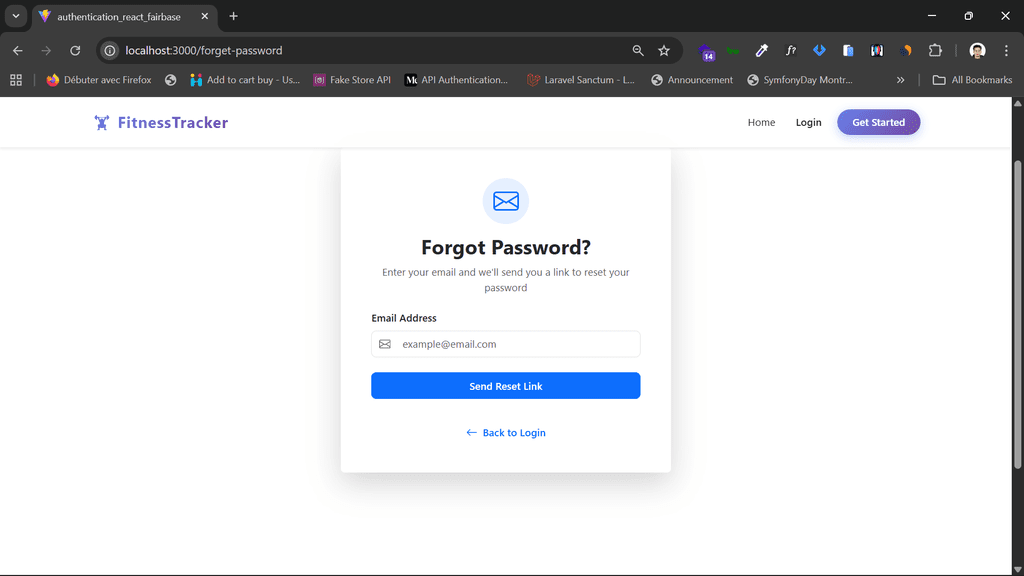1024x576 pixels.
Task: Open the fonts finder extension icon
Action: point(790,51)
